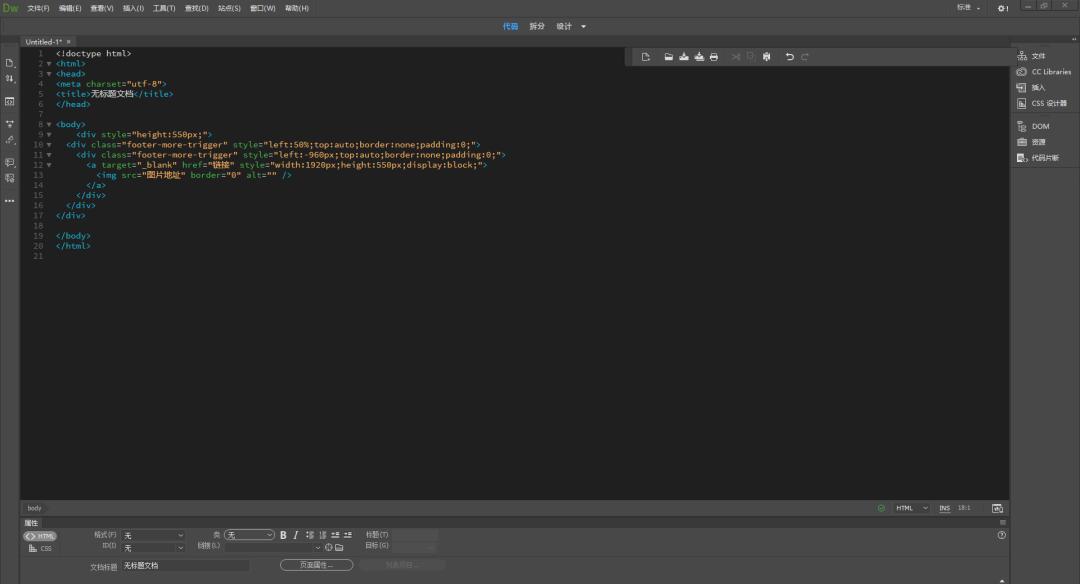The width and height of the screenshot is (1080, 584).
Task: Click the print icon in standard toolbar
Action: pos(714,57)
